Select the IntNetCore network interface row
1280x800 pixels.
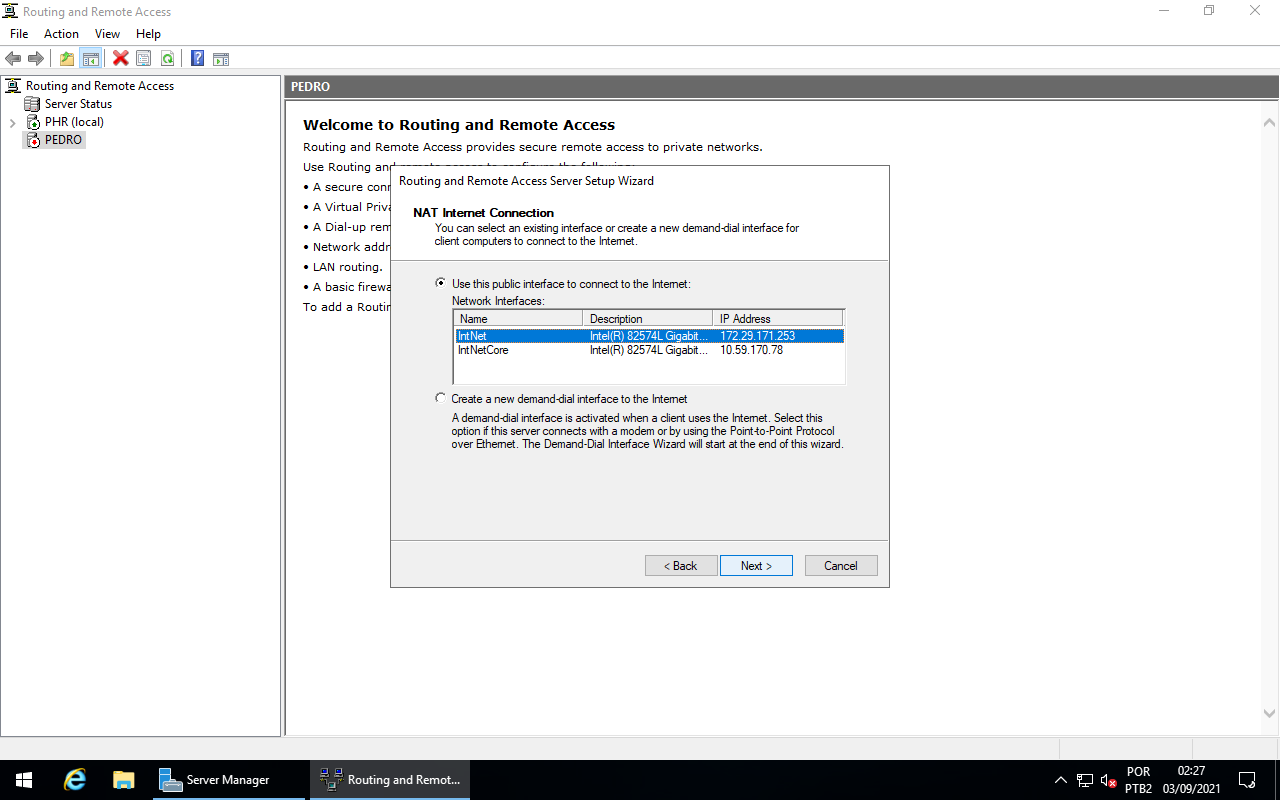pos(484,350)
